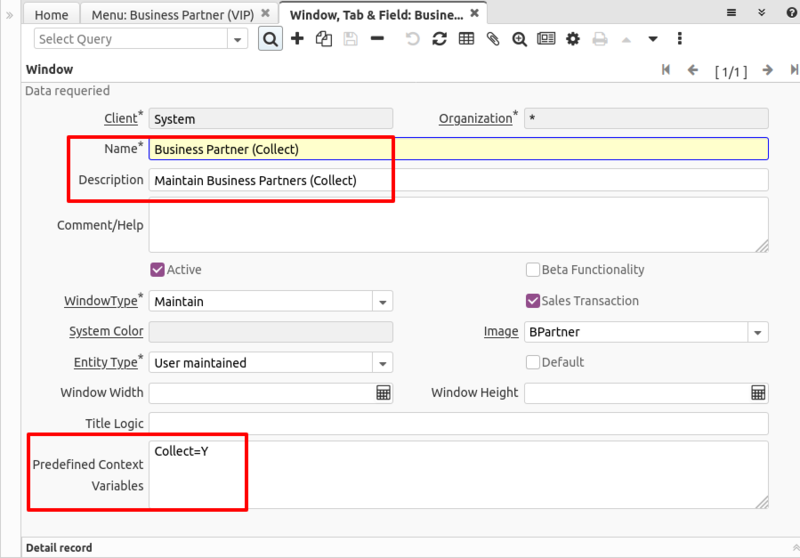Toggle grid view with the table icon
Image resolution: width=800 pixels, height=558 pixels.
466,39
